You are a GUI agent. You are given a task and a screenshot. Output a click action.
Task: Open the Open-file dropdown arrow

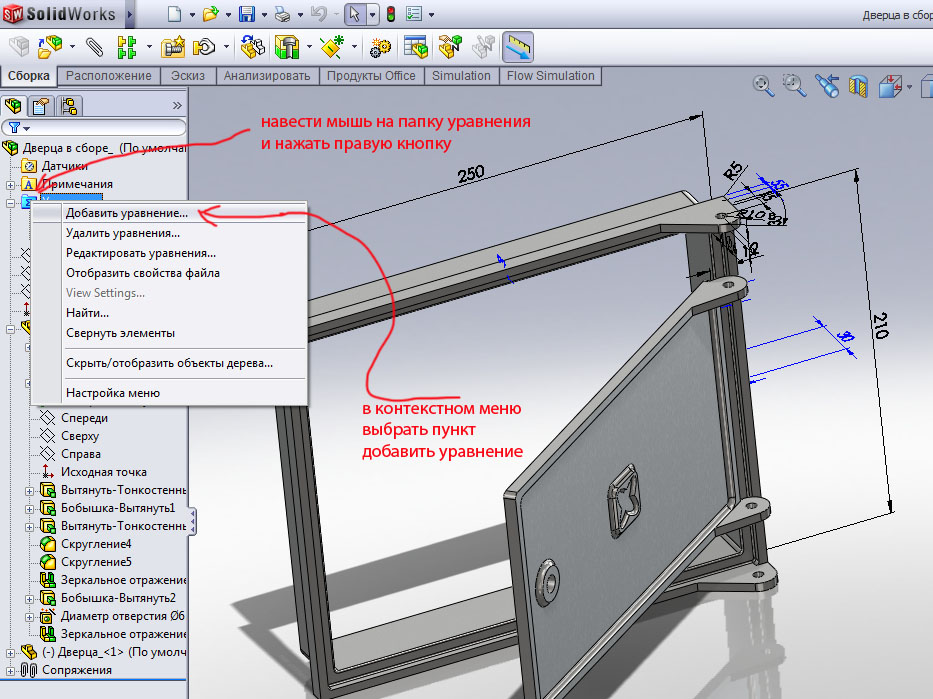(x=227, y=15)
